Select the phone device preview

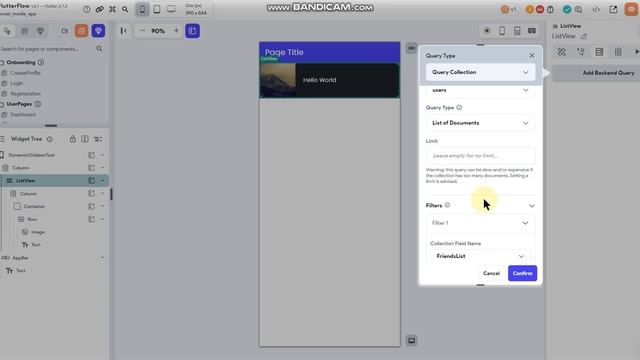pyautogui.click(x=142, y=9)
